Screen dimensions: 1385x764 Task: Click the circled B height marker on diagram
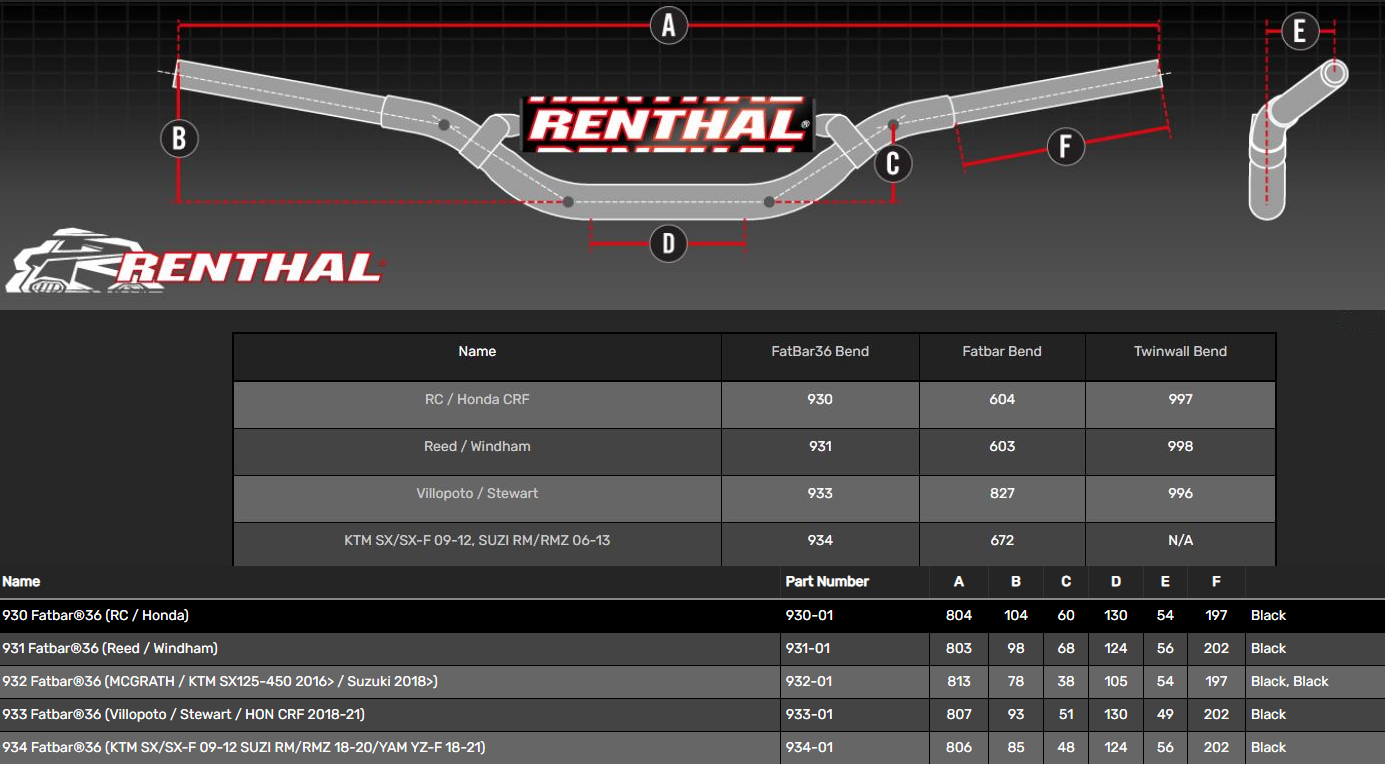point(179,138)
